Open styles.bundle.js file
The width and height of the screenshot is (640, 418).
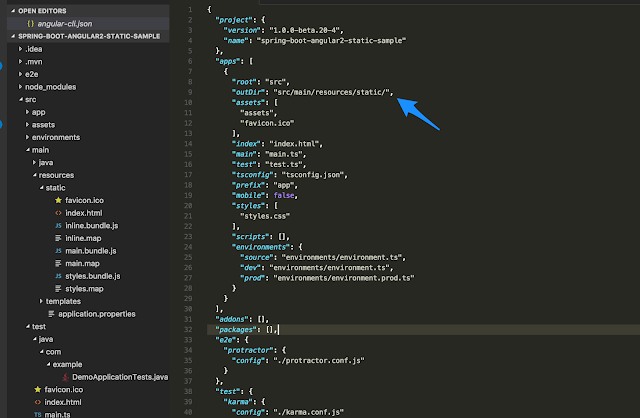93,276
